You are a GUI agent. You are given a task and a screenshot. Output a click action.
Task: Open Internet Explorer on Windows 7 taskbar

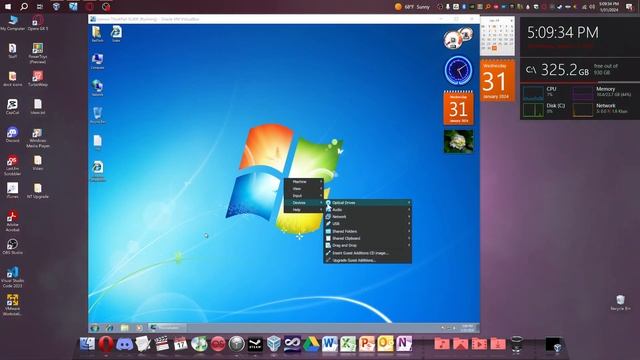tap(110, 328)
